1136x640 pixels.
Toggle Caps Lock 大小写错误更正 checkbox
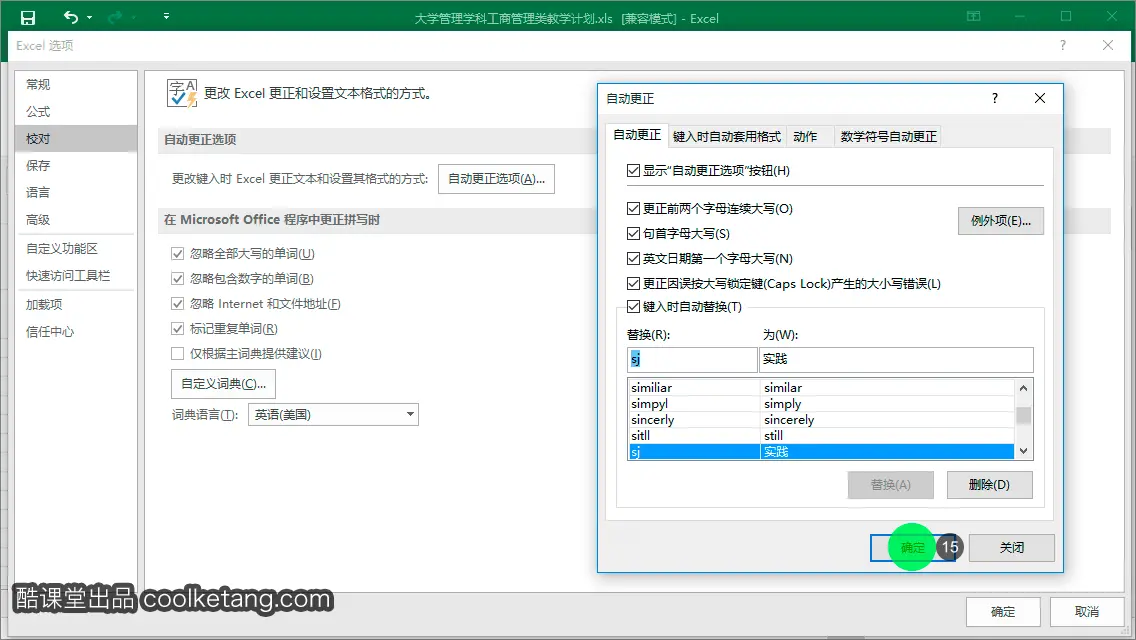[x=633, y=283]
